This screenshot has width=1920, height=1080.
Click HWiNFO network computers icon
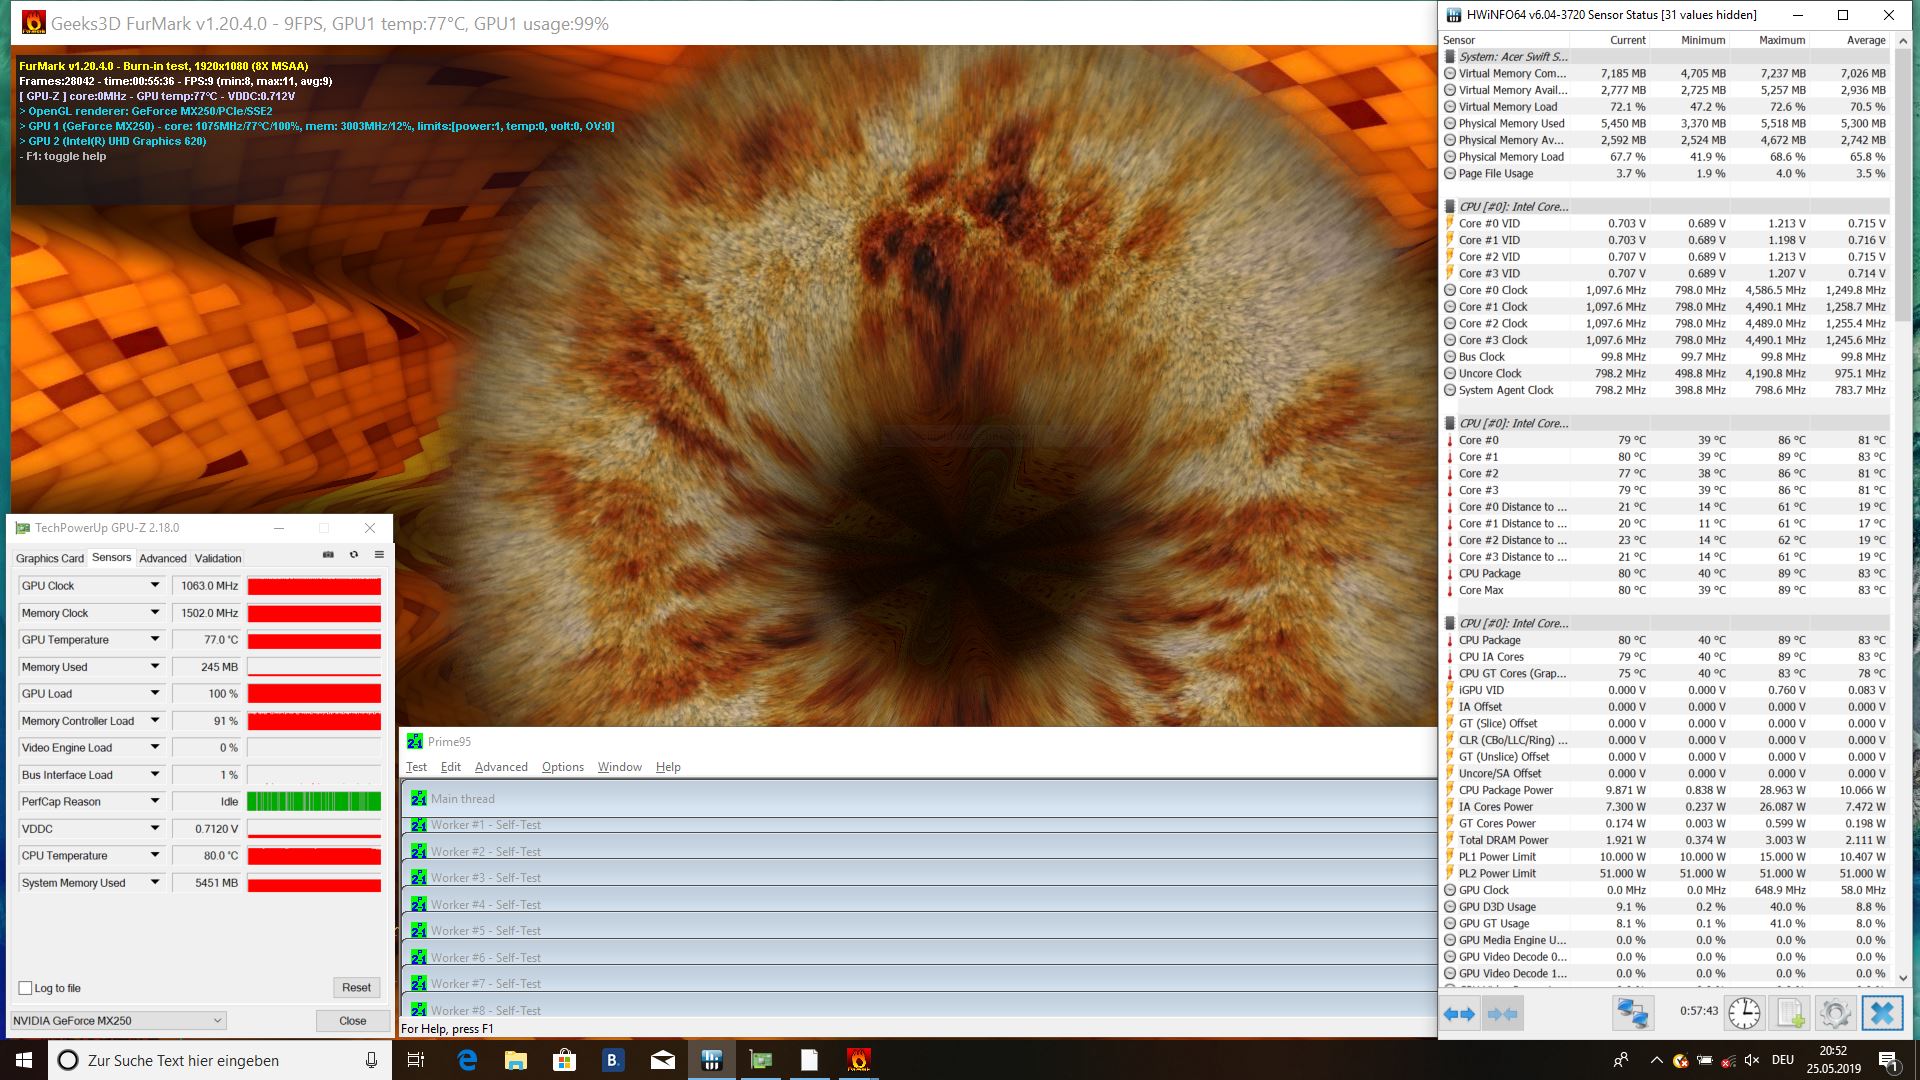(1632, 1014)
